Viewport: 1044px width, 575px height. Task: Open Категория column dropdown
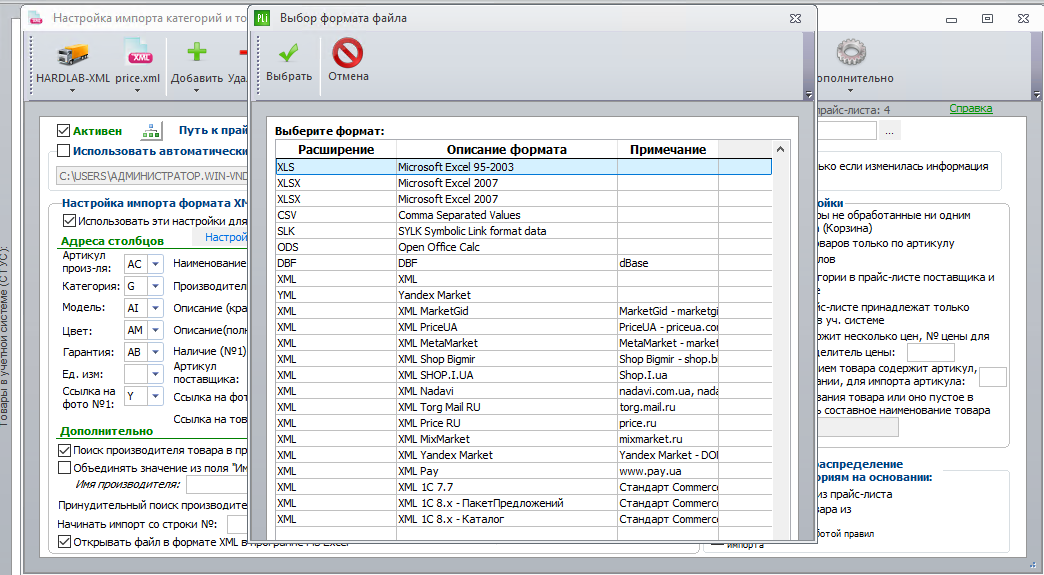click(x=155, y=286)
